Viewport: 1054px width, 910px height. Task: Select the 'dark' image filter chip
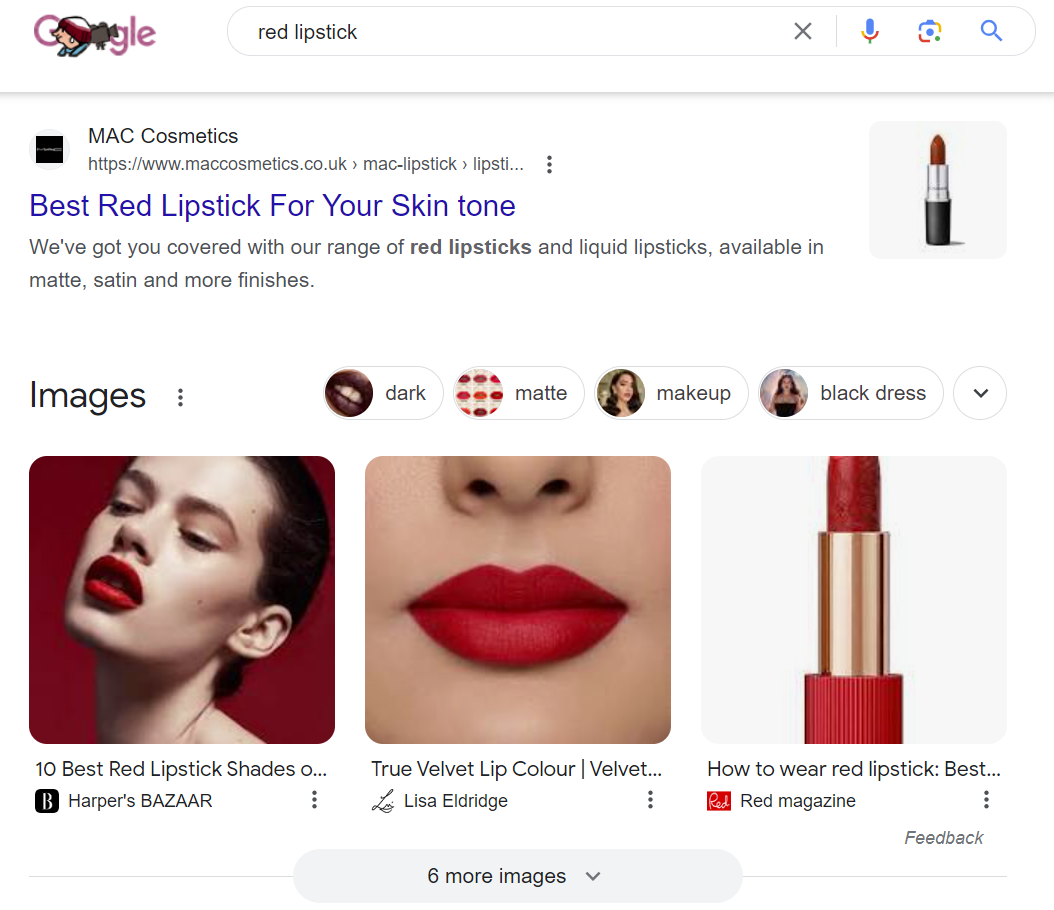[383, 393]
